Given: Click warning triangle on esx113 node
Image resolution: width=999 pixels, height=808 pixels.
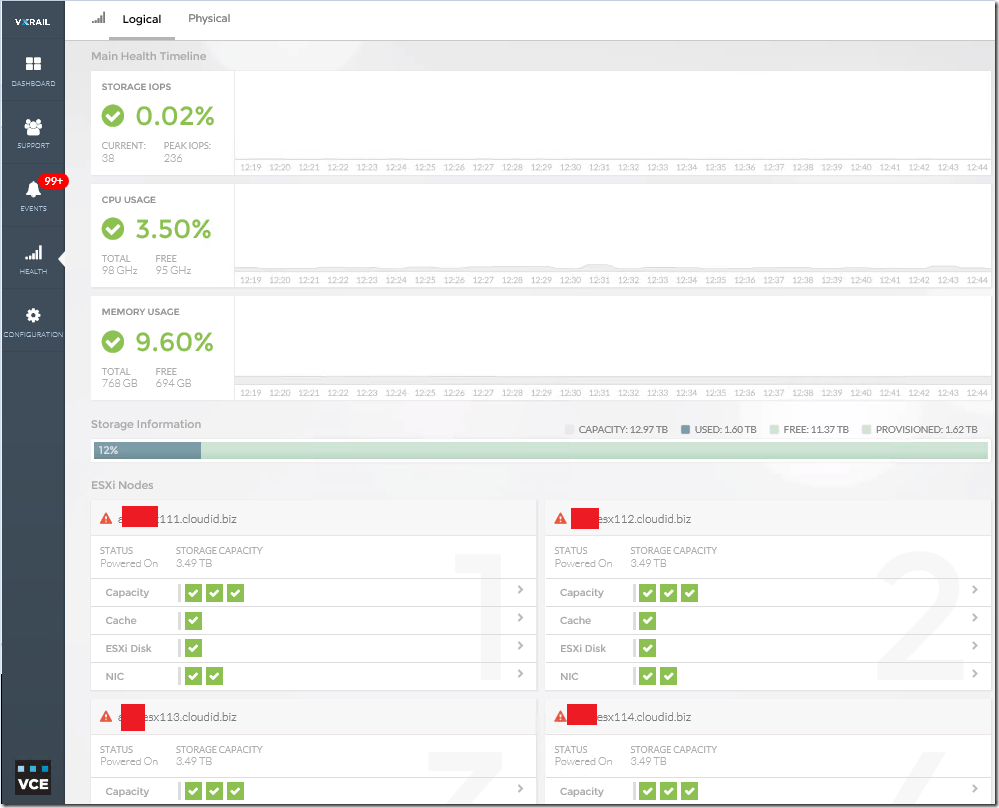Looking at the screenshot, I should (x=106, y=716).
